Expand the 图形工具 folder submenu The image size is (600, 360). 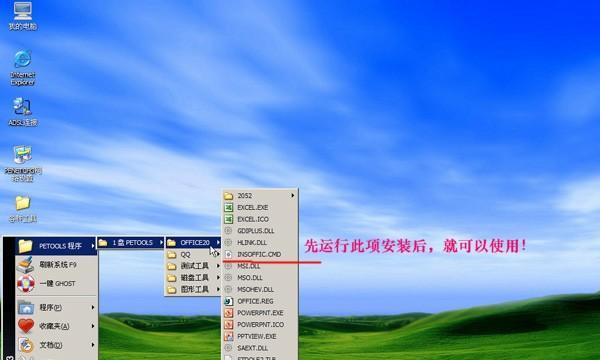click(193, 290)
